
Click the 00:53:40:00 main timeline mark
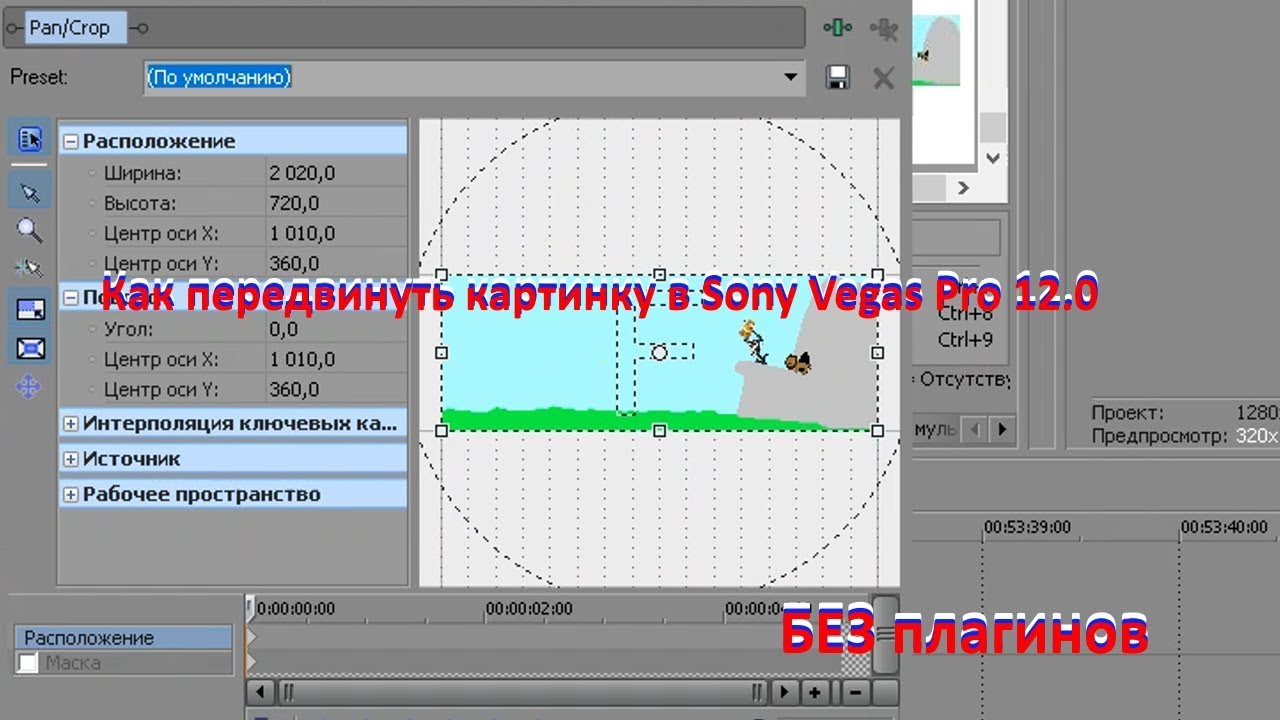point(1224,527)
